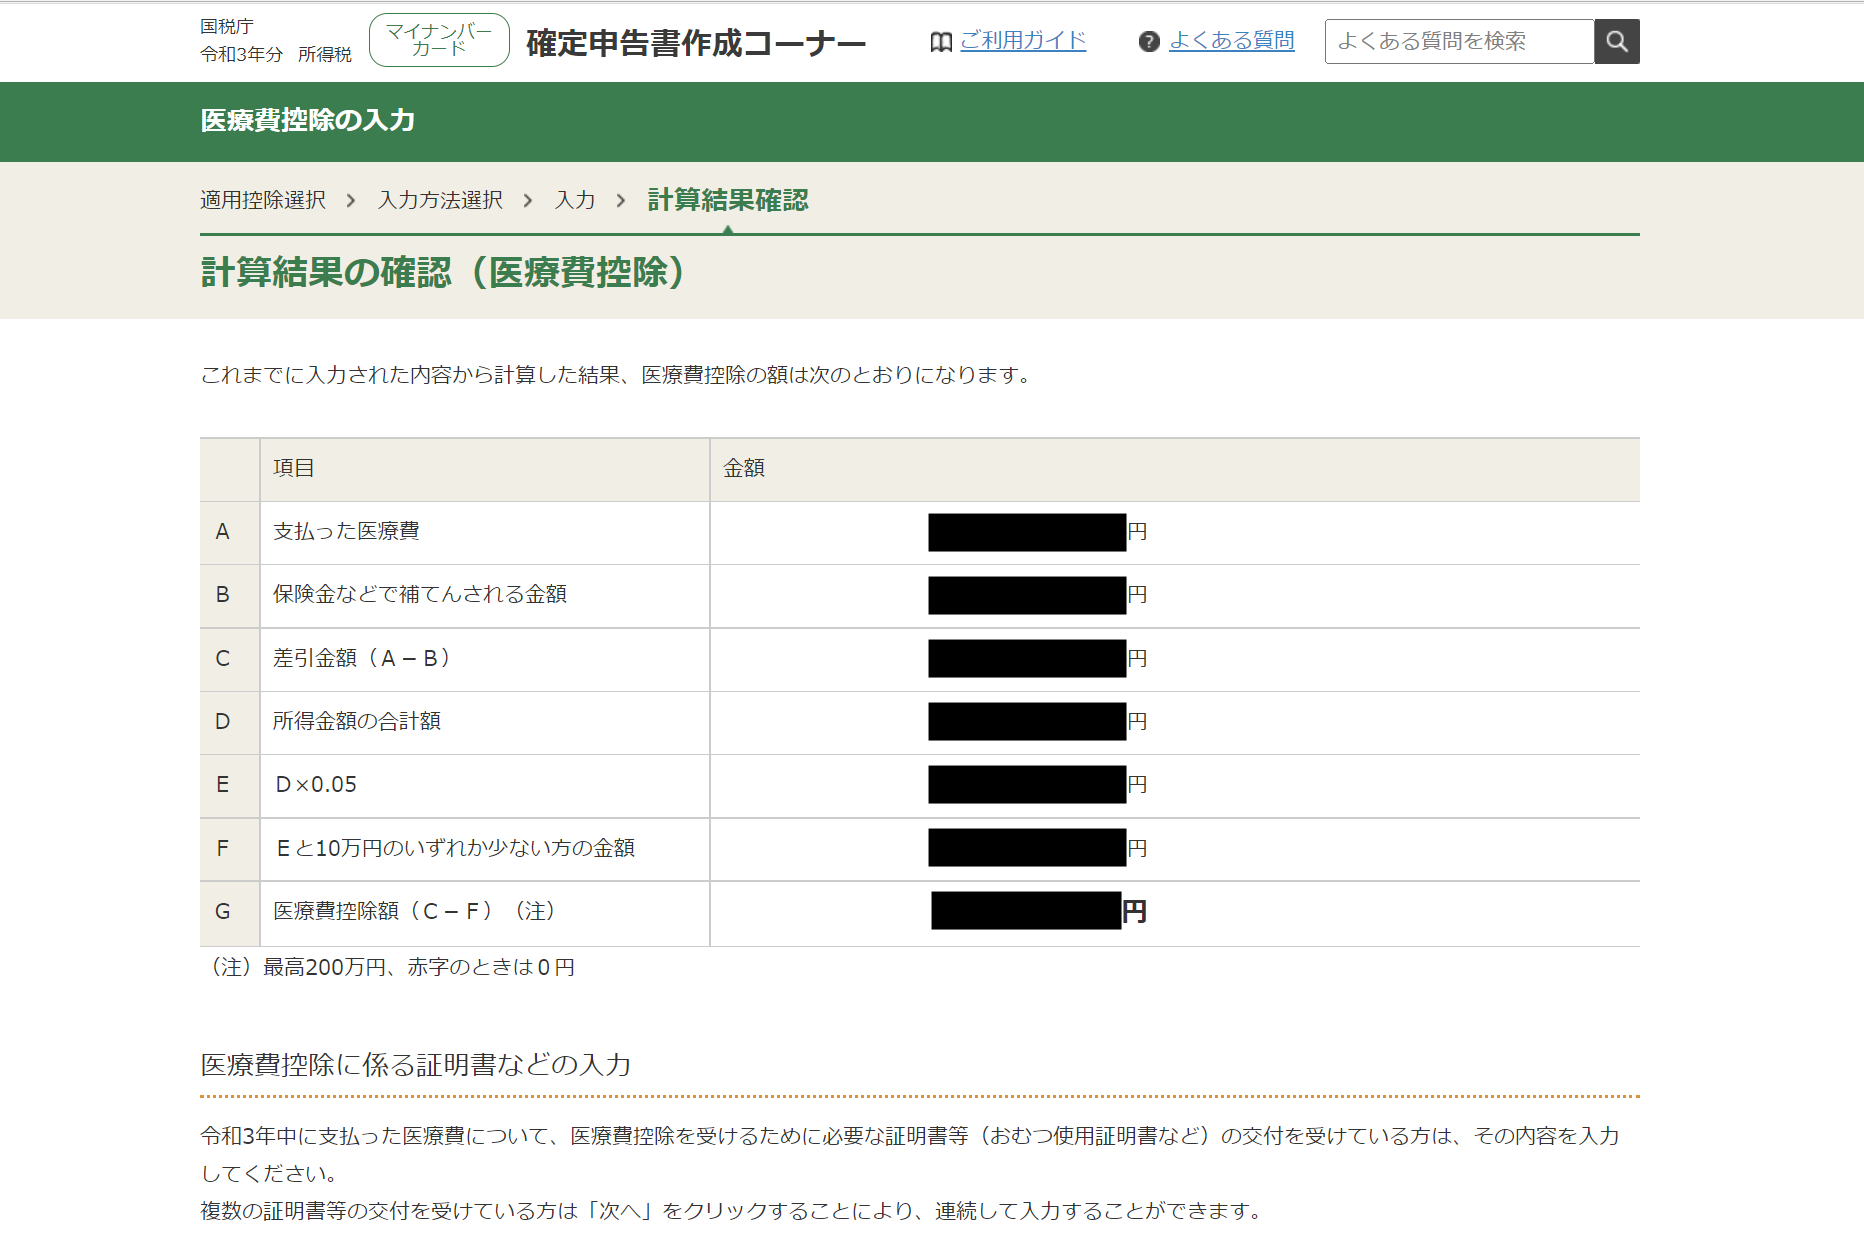Click the row letter B cell

(229, 595)
